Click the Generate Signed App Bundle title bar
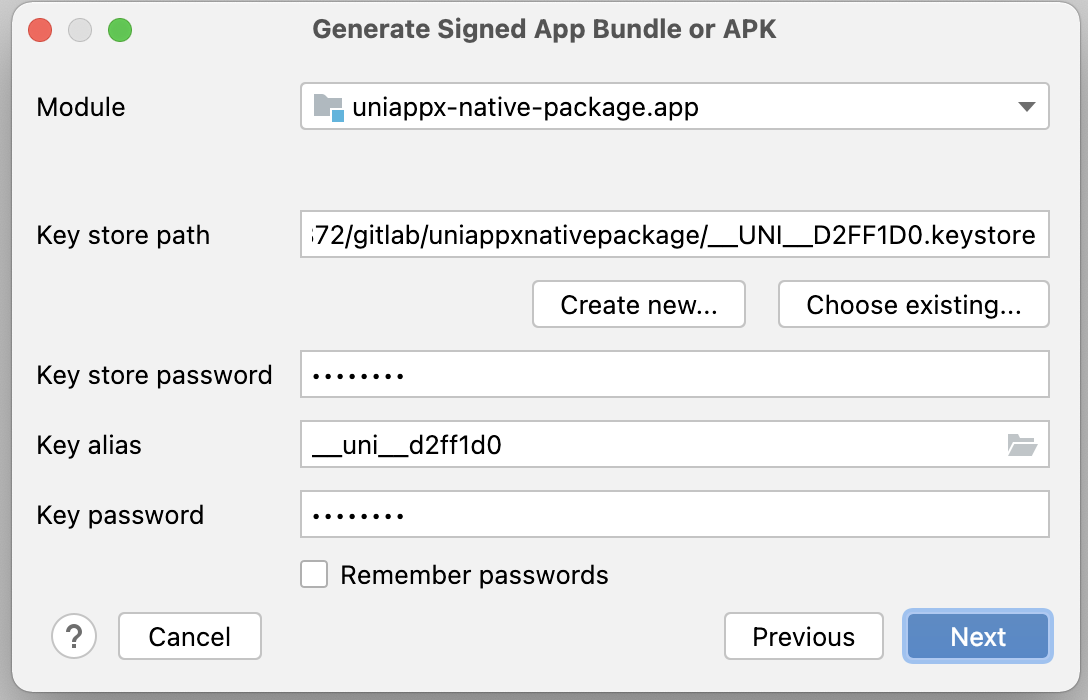 point(544,29)
